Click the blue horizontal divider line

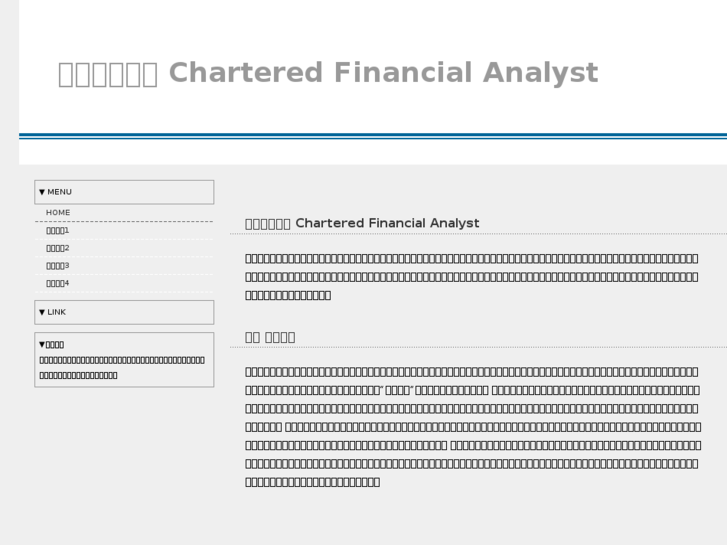pos(373,136)
